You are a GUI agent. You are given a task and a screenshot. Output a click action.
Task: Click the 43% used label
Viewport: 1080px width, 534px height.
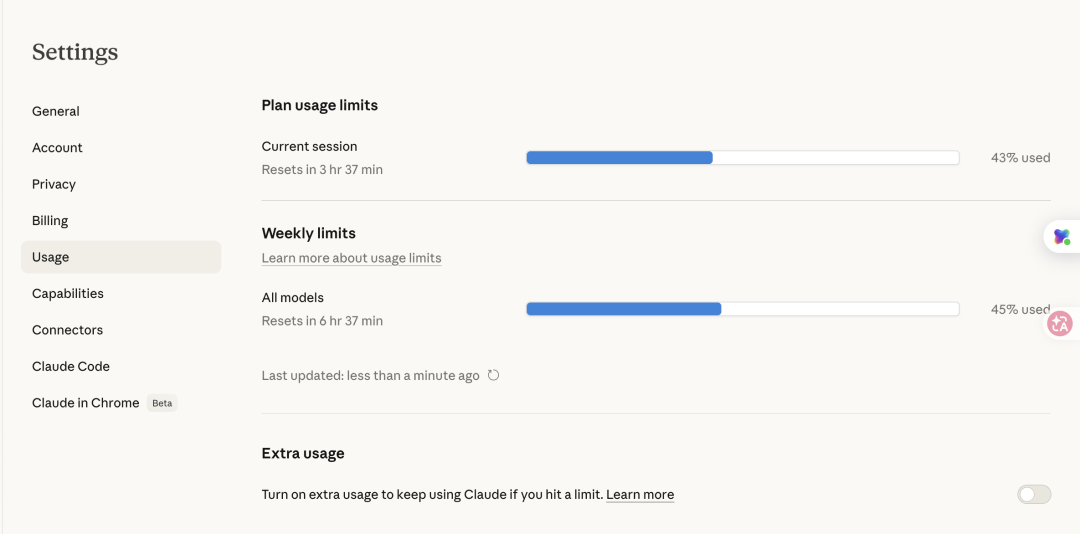point(1020,158)
